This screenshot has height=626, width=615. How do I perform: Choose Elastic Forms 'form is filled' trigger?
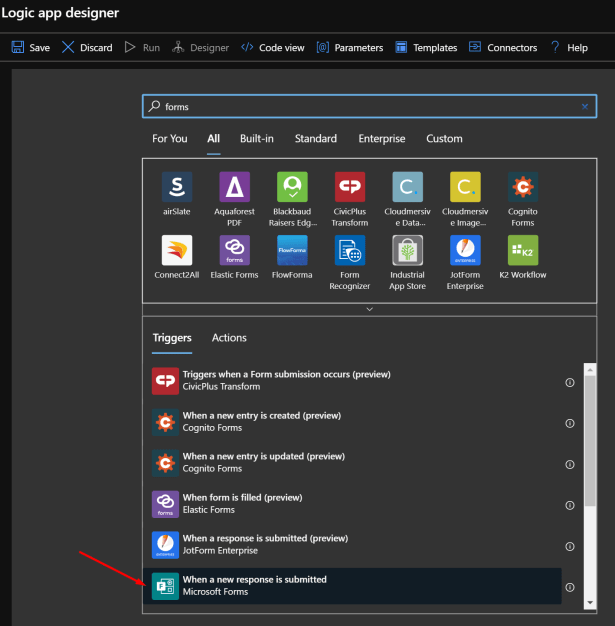(x=352, y=504)
